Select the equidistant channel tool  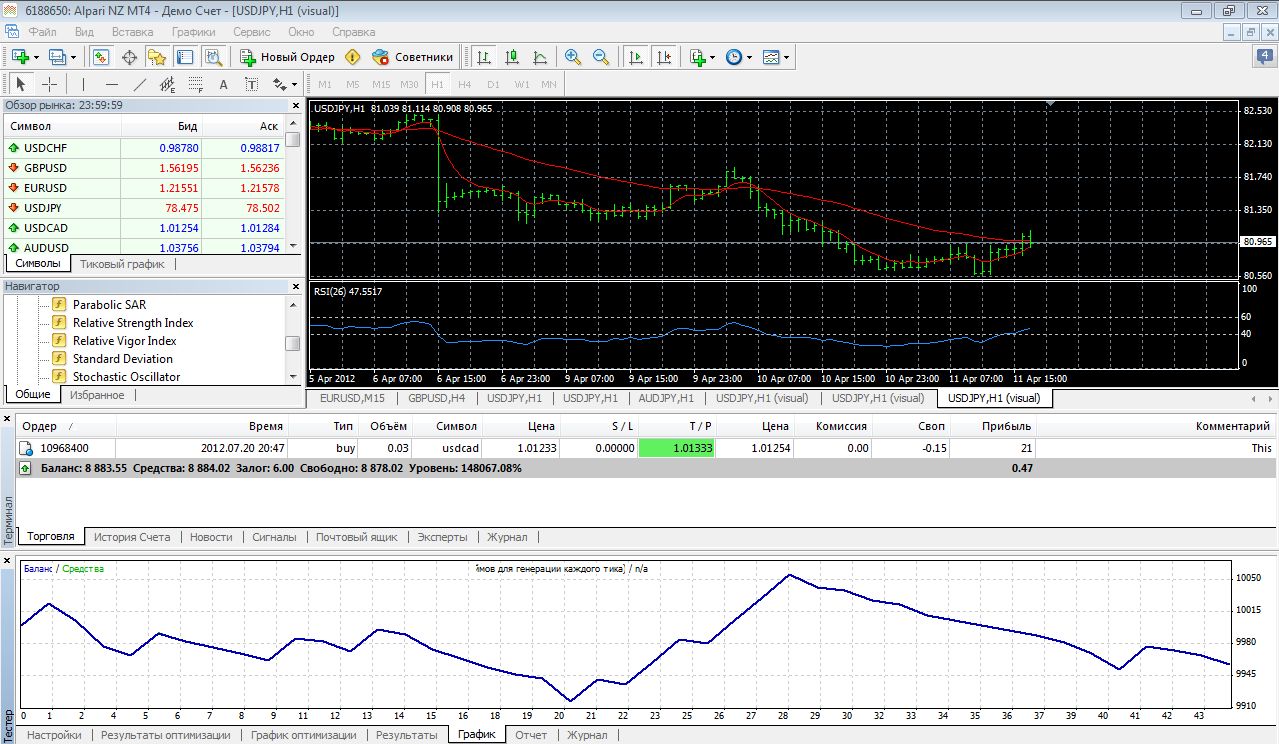(167, 84)
